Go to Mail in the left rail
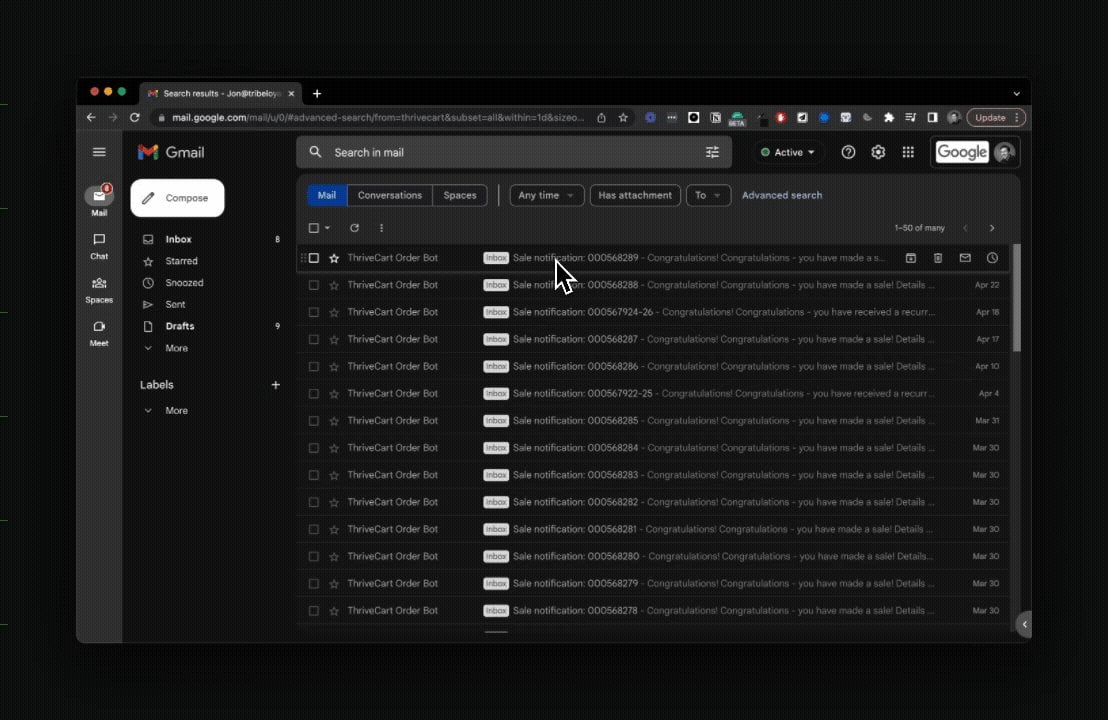 (99, 201)
